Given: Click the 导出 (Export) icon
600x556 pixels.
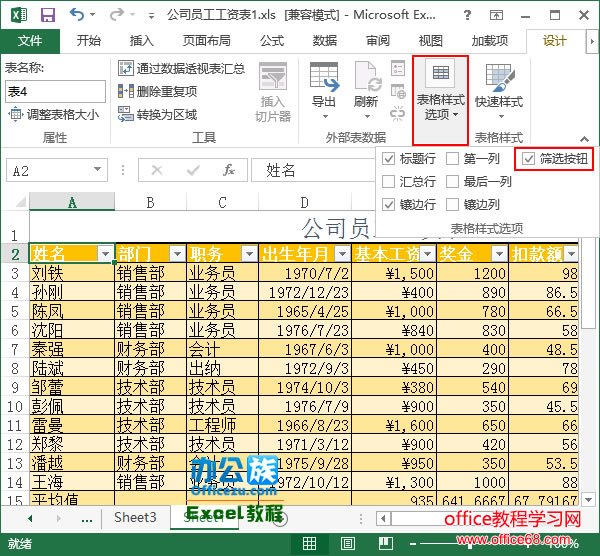Looking at the screenshot, I should 323,84.
